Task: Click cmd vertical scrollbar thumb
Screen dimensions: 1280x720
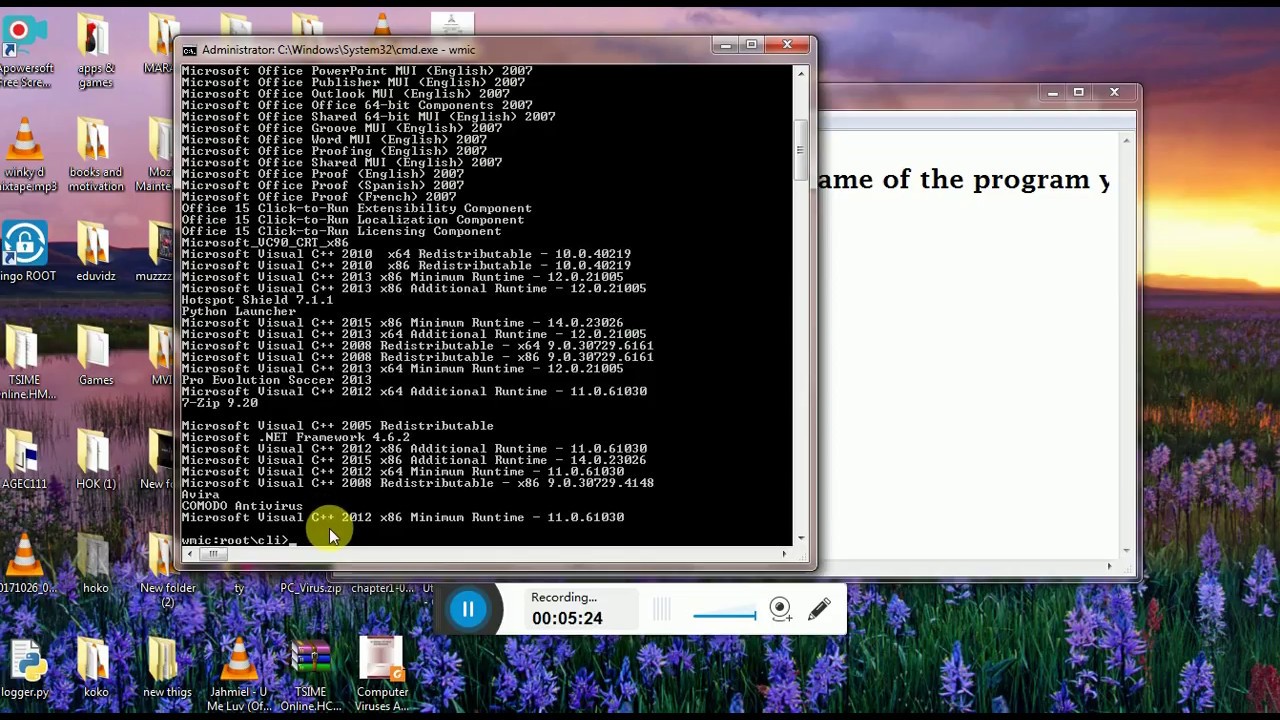Action: tap(800, 150)
